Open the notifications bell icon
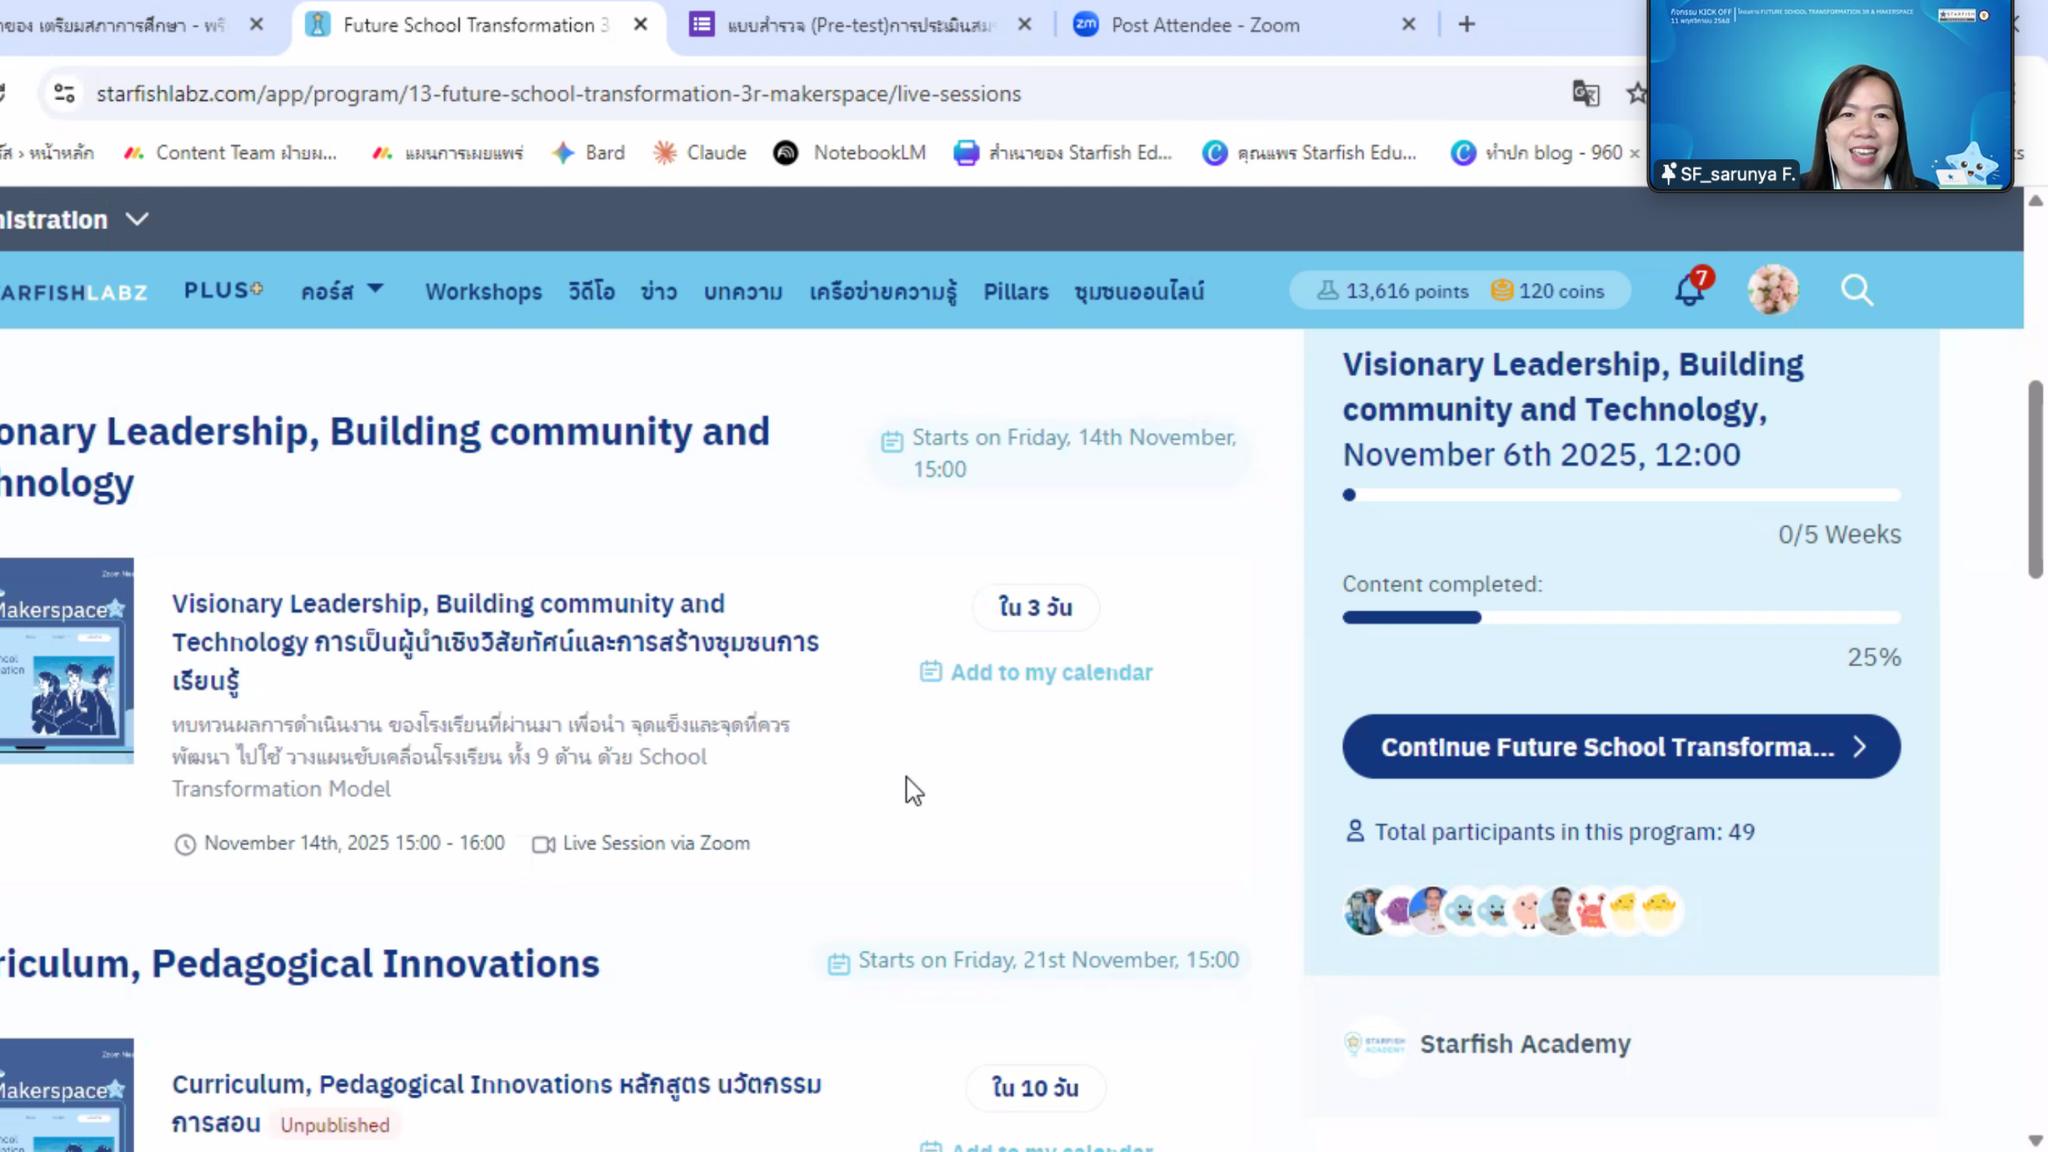The height and width of the screenshot is (1152, 2048). (x=1689, y=290)
